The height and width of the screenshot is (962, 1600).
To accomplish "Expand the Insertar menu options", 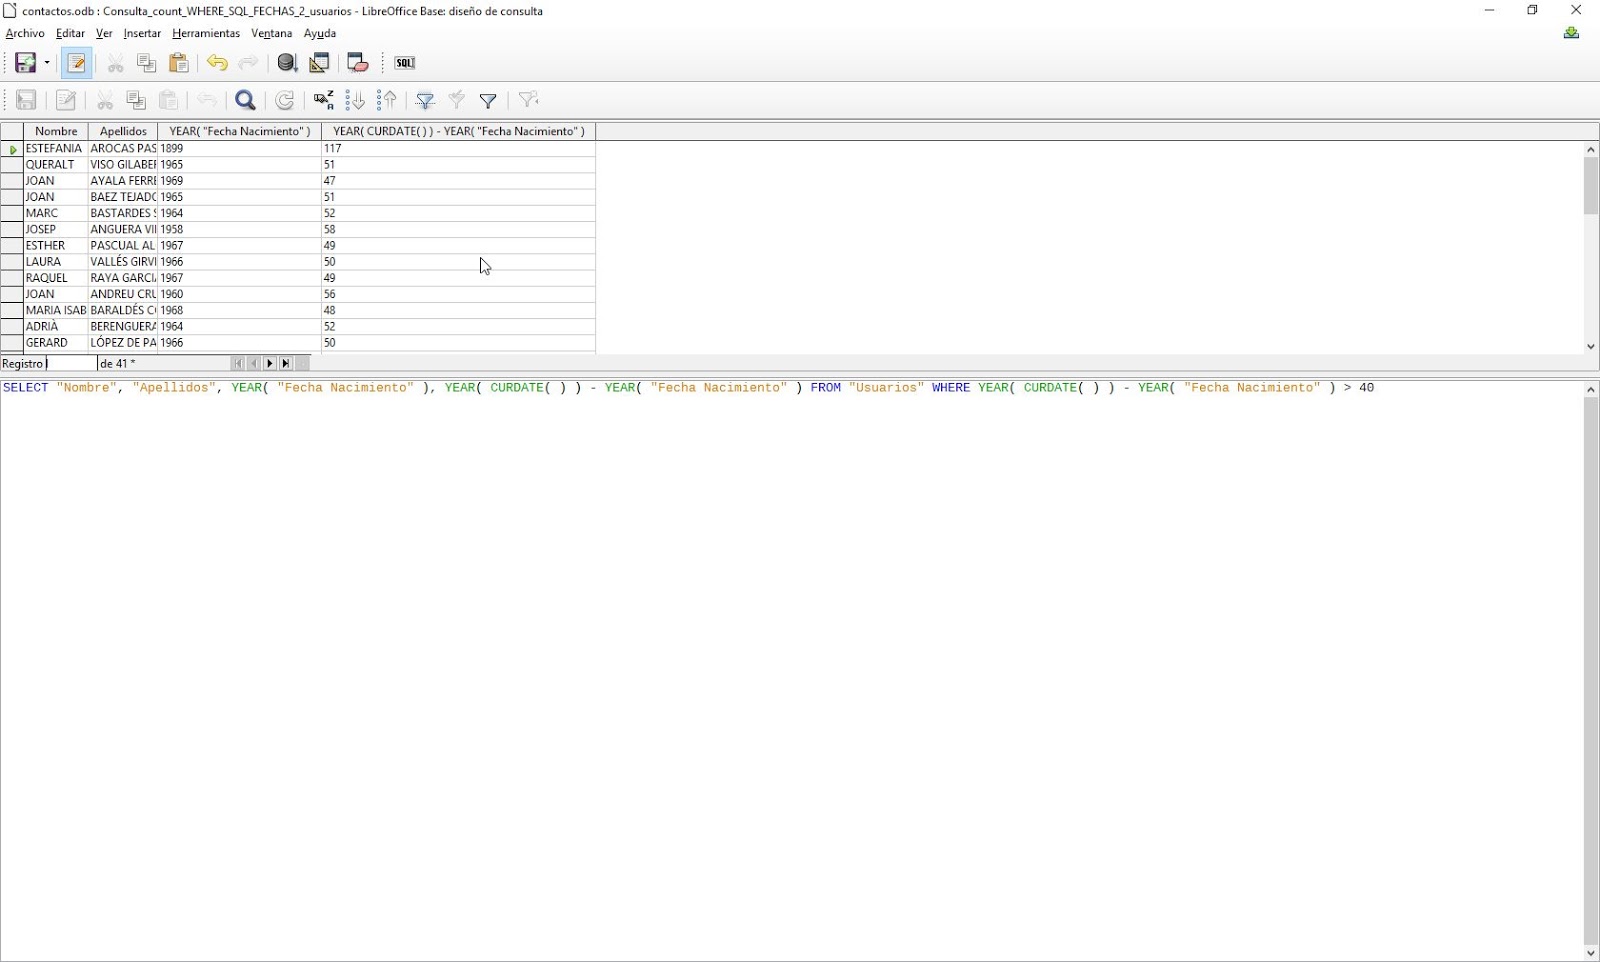I will [141, 33].
